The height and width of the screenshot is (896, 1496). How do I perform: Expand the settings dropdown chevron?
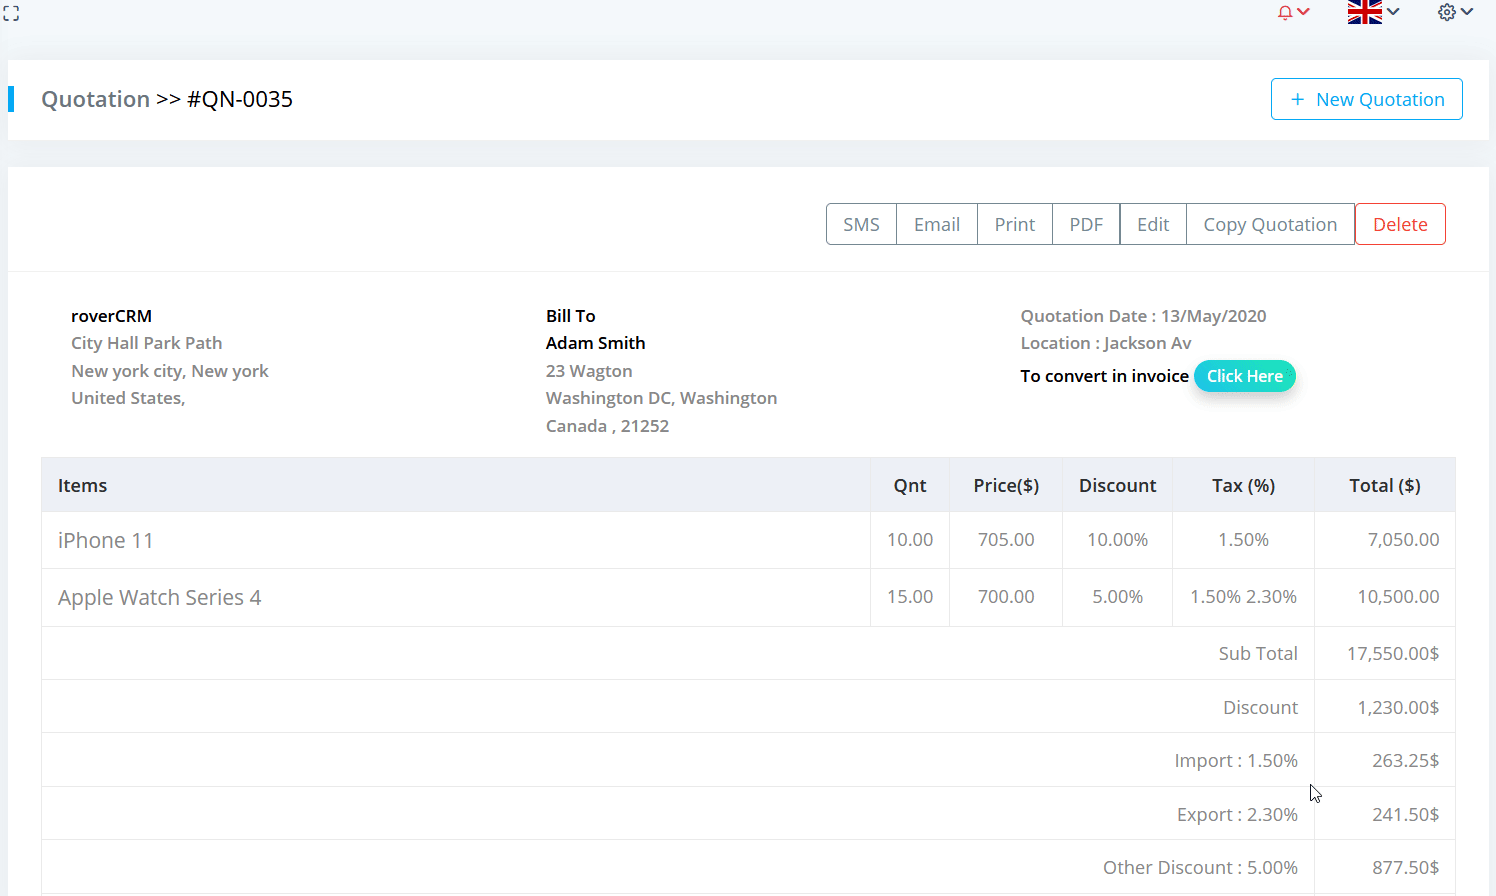1467,12
